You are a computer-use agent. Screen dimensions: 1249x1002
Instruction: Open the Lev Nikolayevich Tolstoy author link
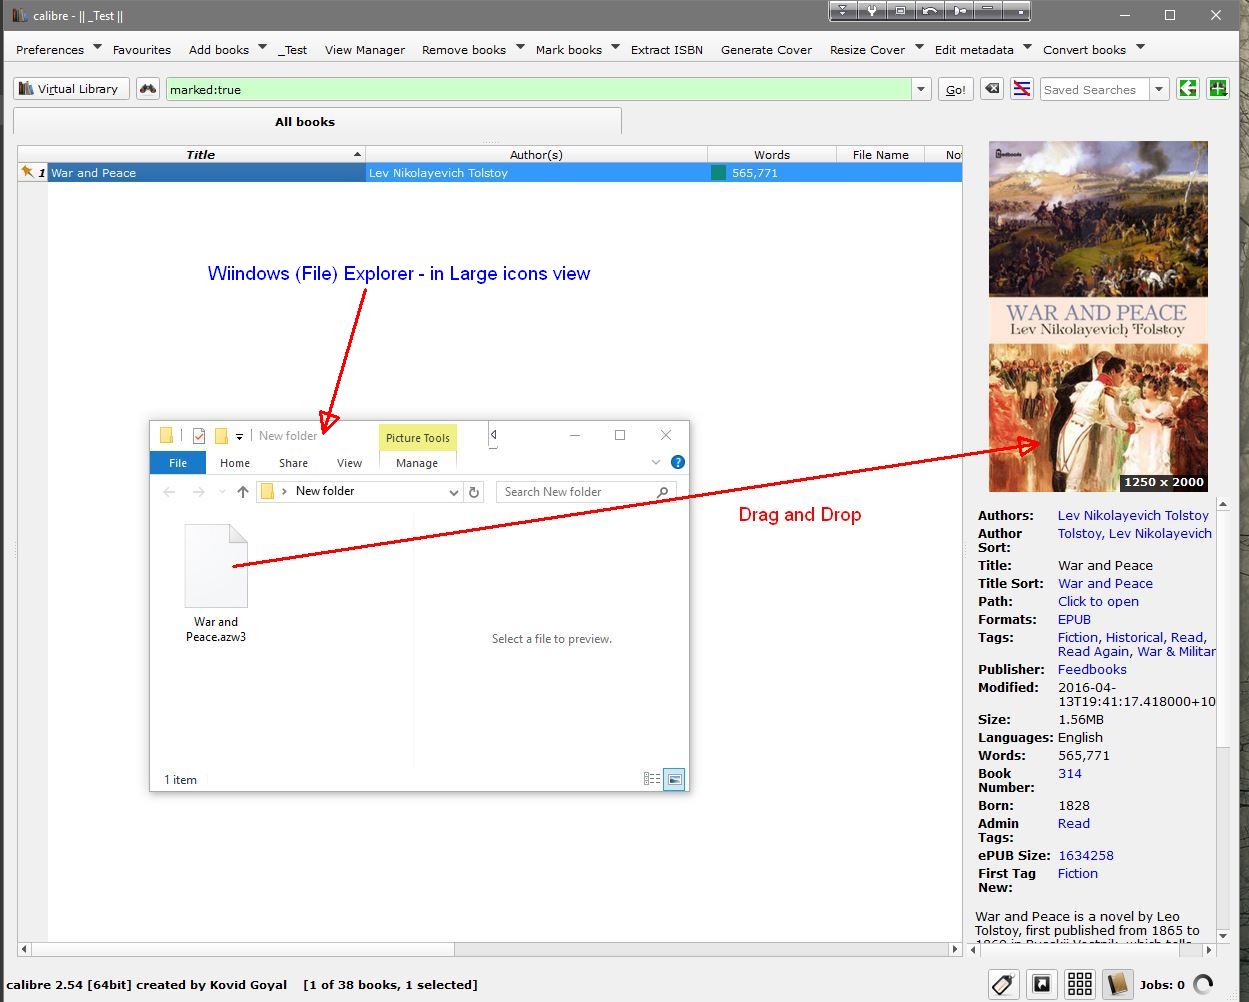pos(1133,515)
